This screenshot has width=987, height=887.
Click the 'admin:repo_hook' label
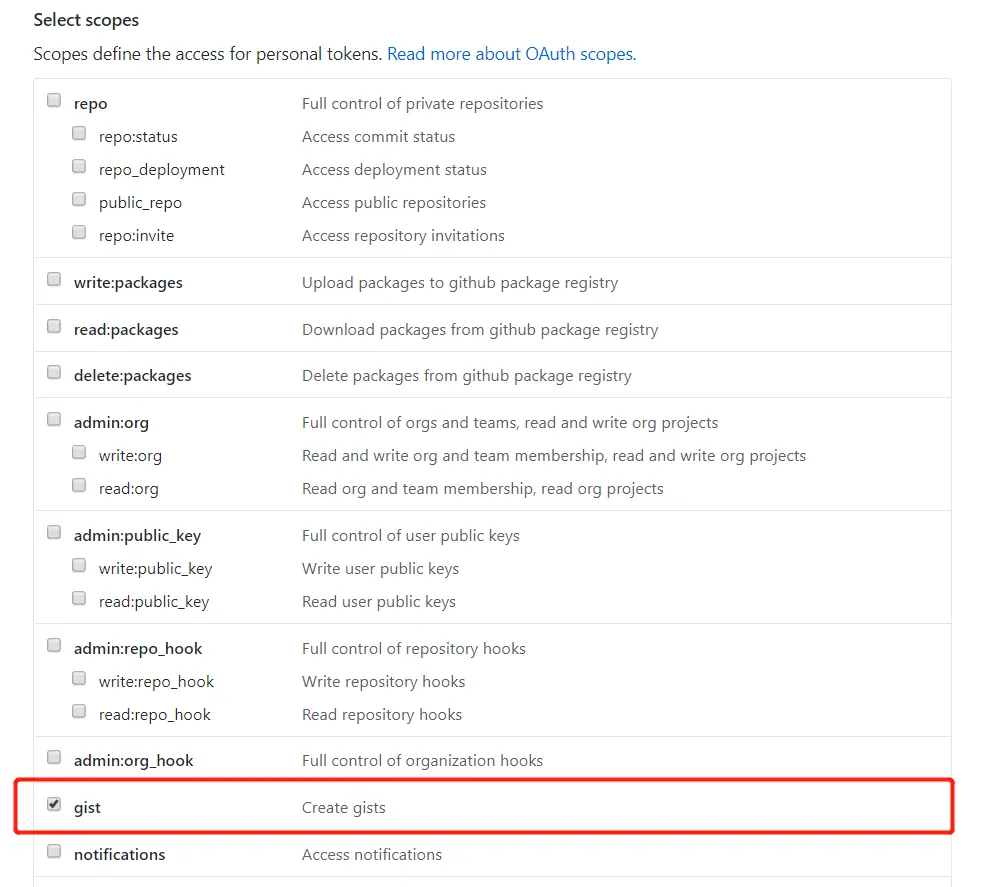click(138, 649)
